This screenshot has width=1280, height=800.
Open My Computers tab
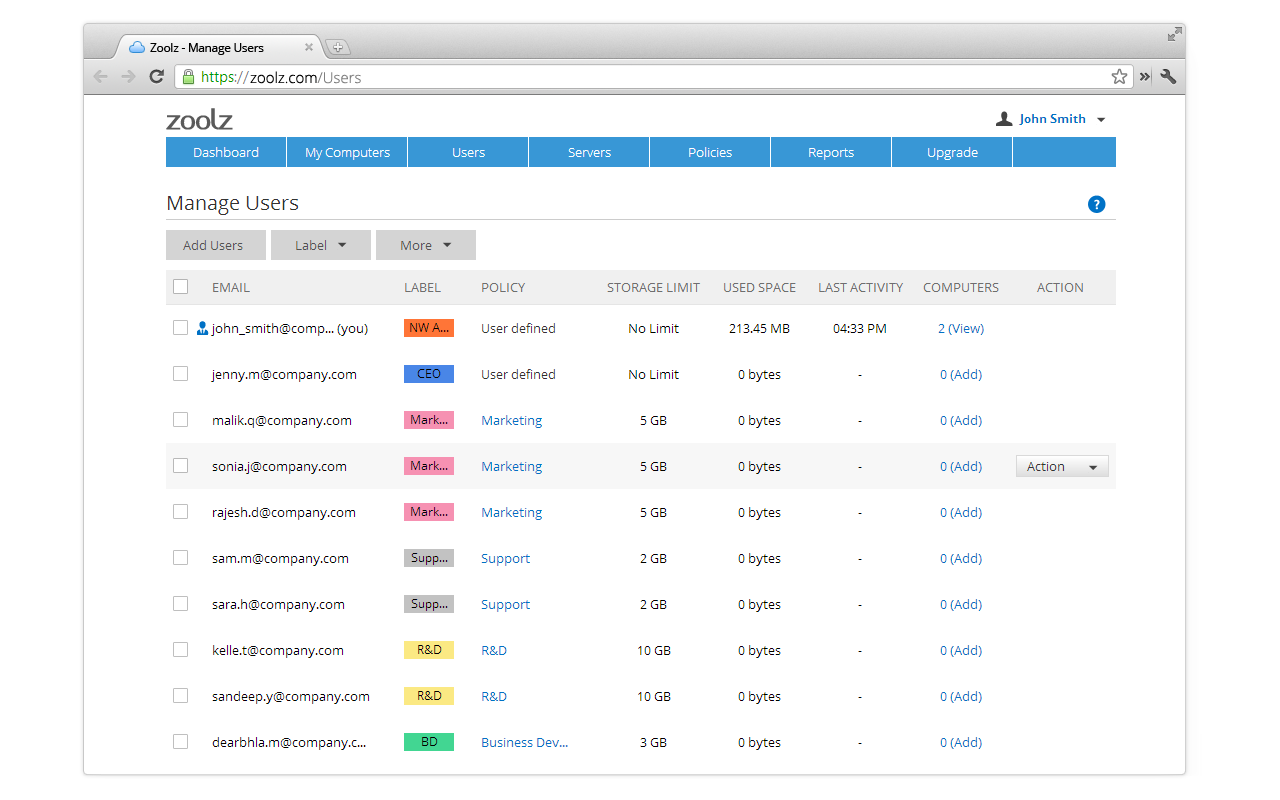[347, 152]
